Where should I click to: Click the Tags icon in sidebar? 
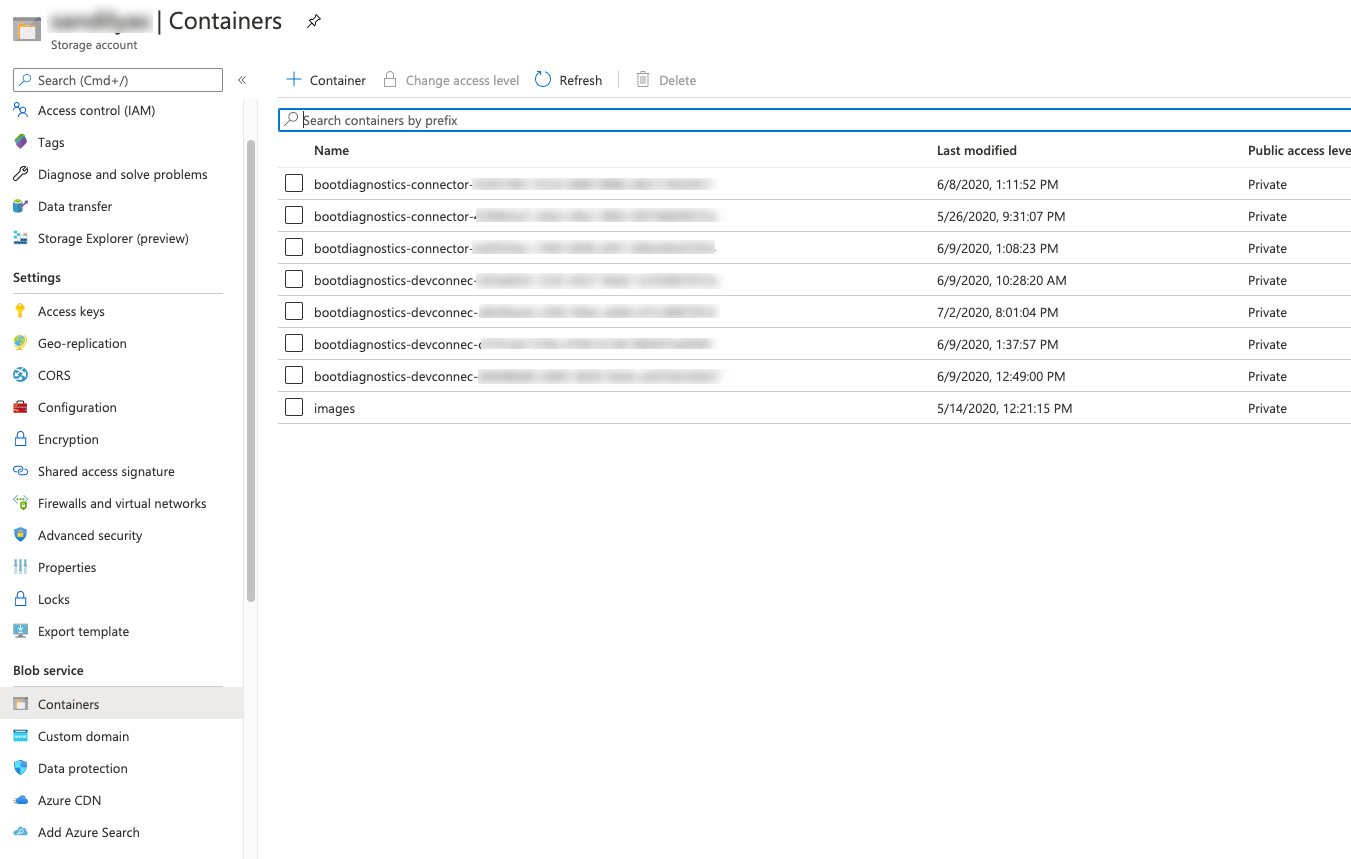(x=20, y=142)
